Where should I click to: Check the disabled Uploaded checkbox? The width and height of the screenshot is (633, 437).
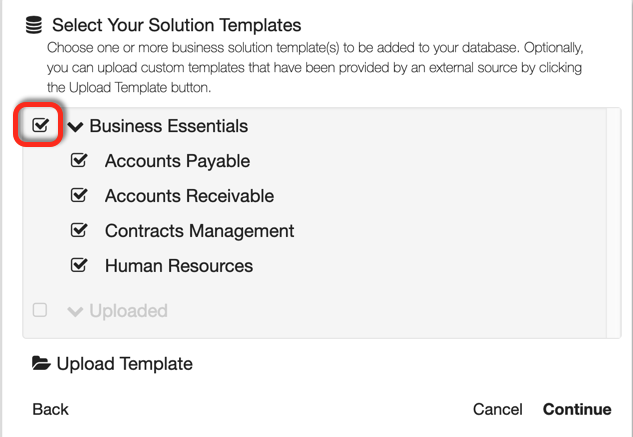tap(40, 310)
